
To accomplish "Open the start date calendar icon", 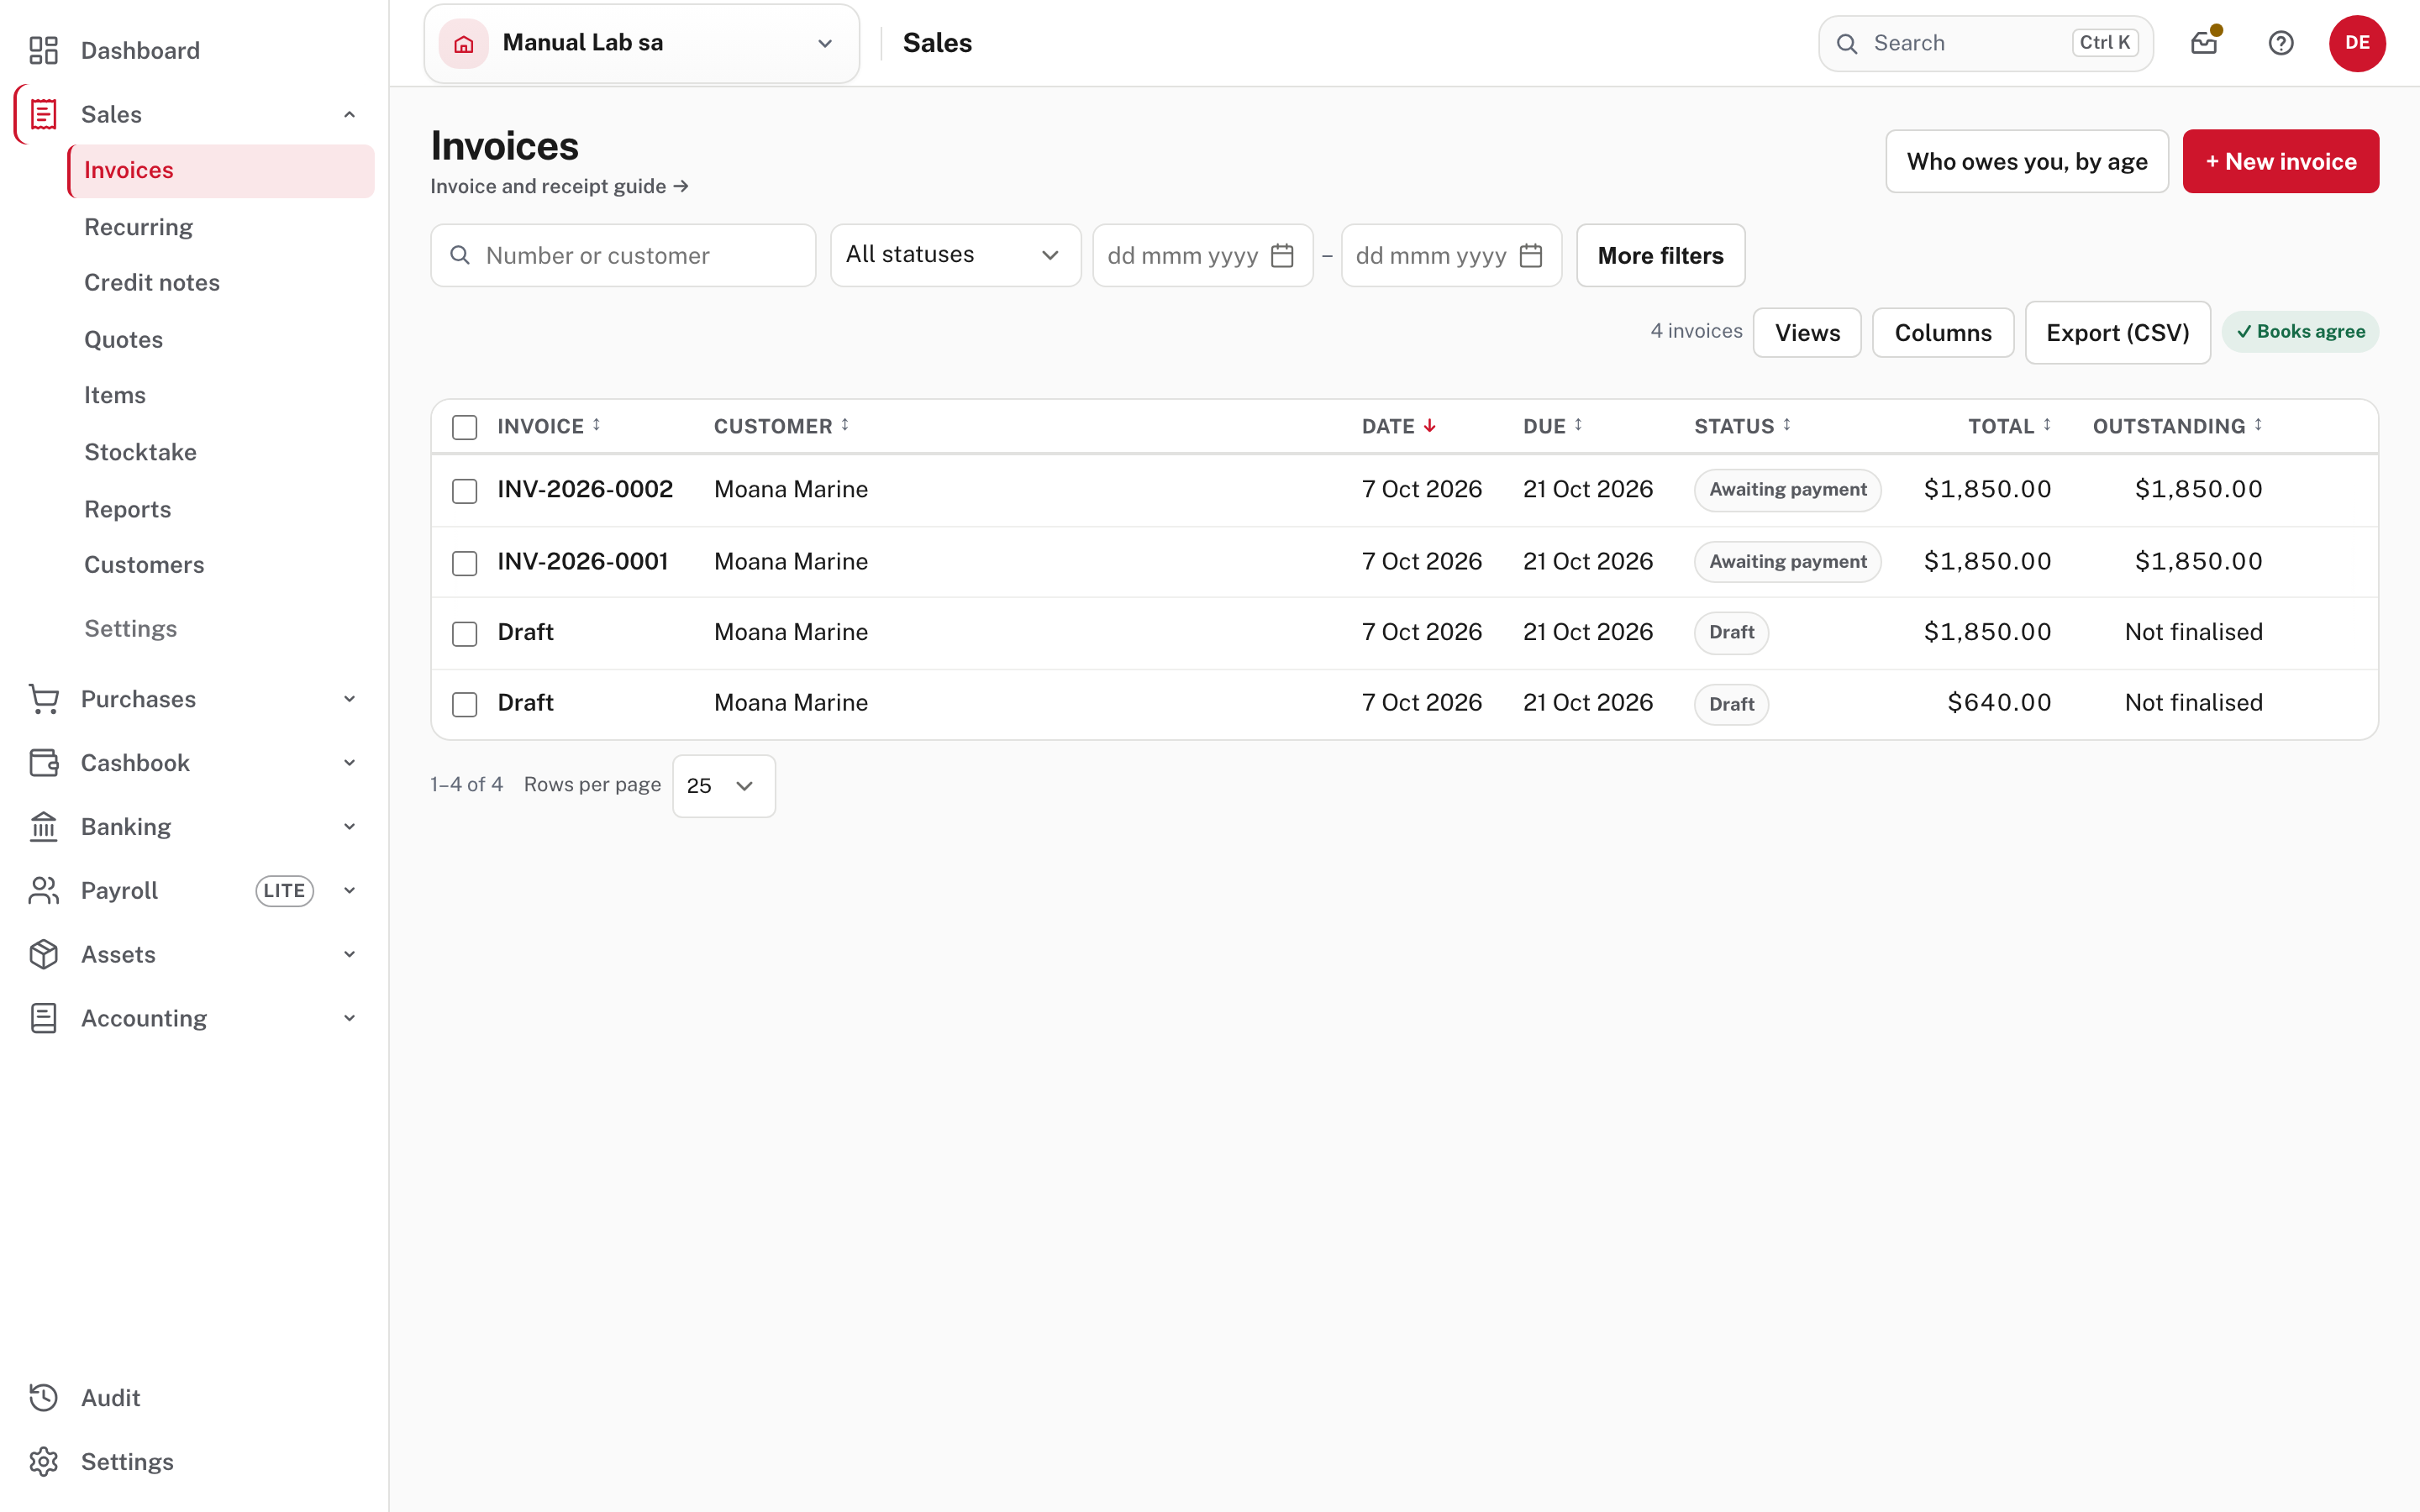I will click(x=1282, y=256).
